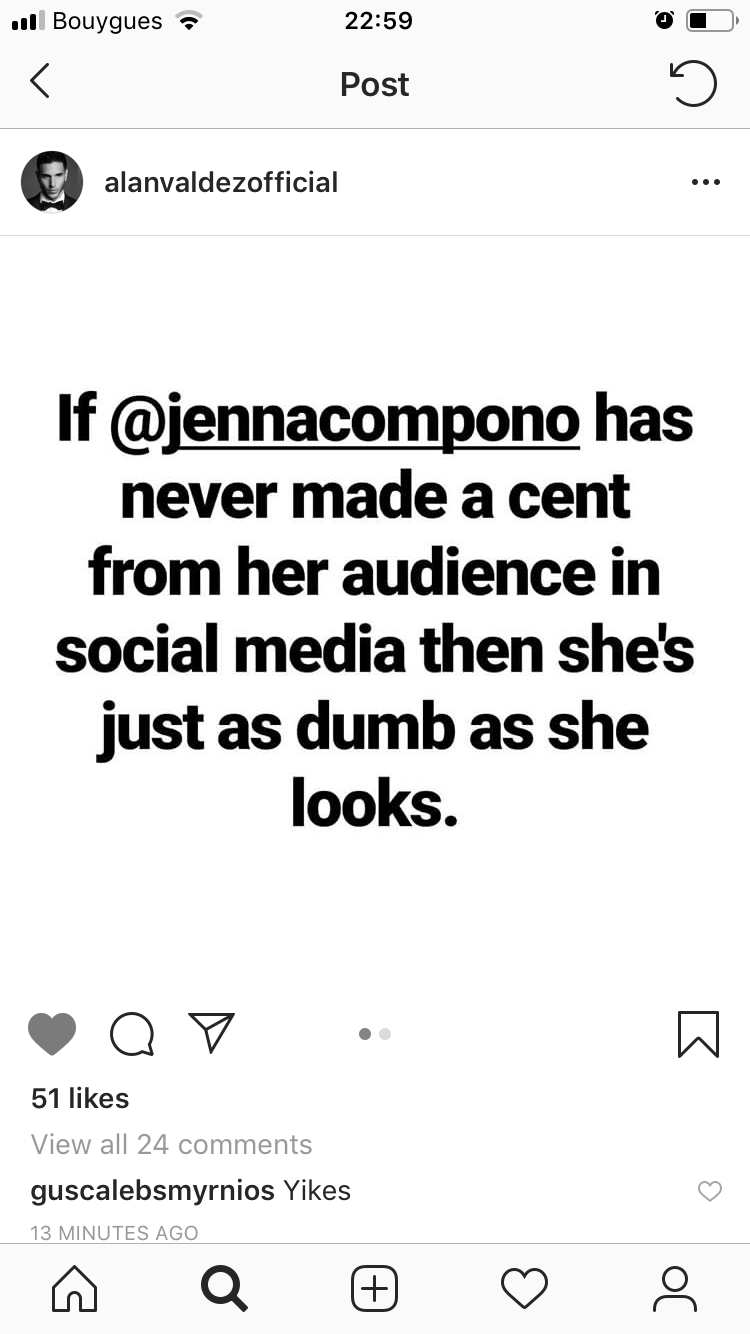Open the Profile tab person icon
Screen dimensions: 750x1334
675,1288
